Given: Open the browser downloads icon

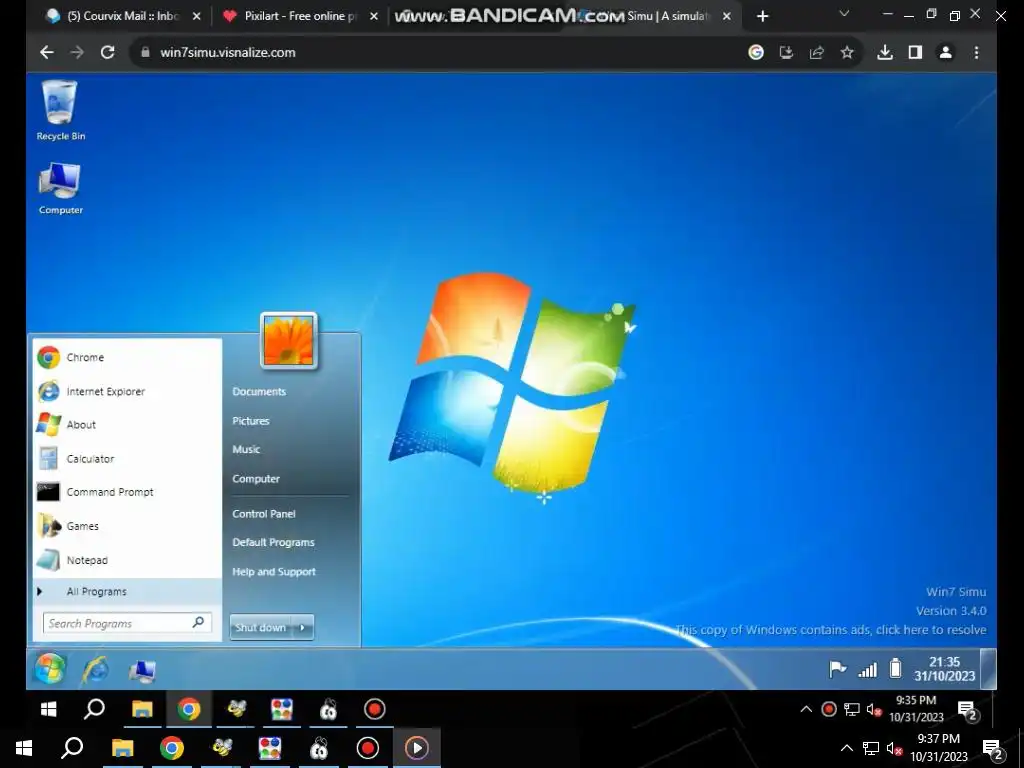Looking at the screenshot, I should [x=885, y=52].
